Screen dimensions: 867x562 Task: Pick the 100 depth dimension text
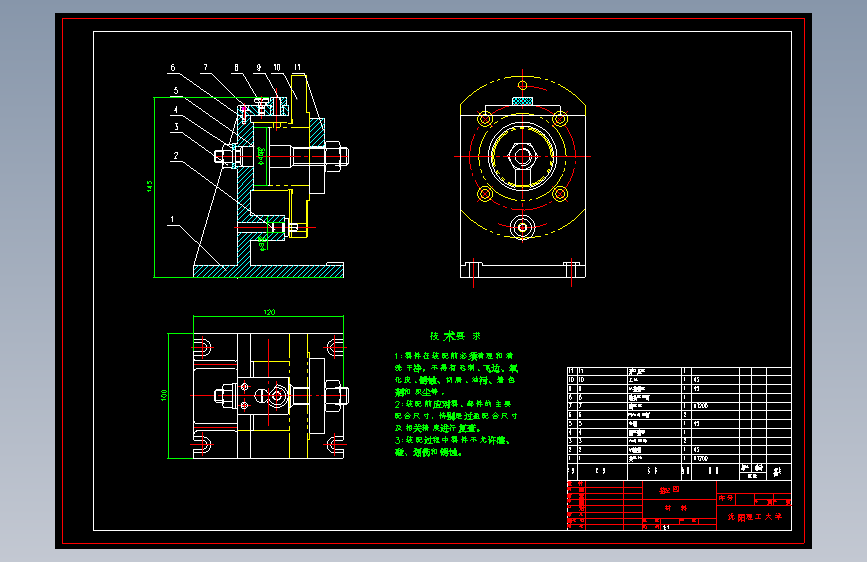(x=164, y=395)
